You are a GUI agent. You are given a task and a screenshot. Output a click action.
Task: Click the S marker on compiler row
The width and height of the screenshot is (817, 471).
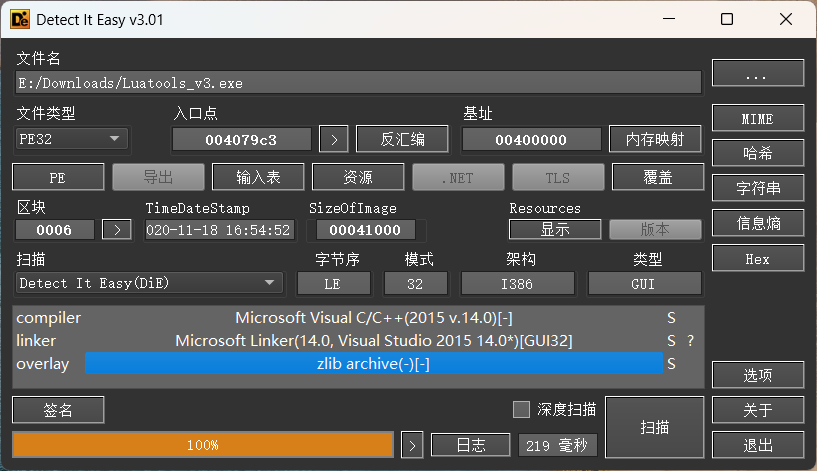pos(671,318)
